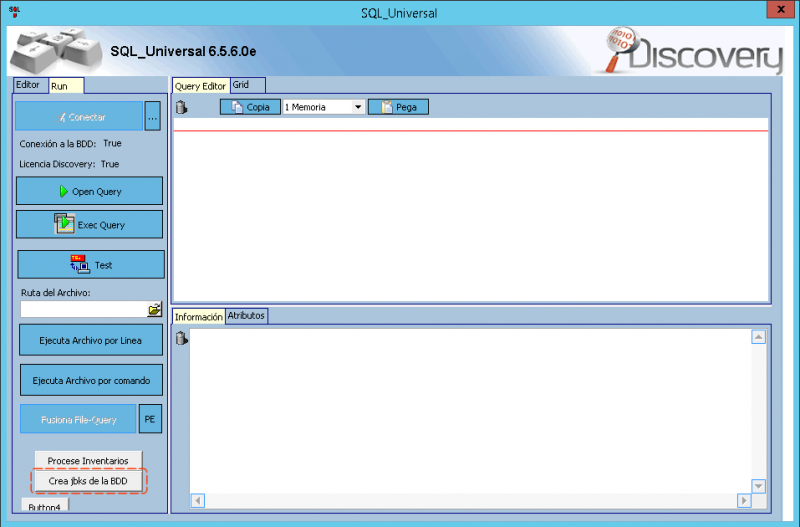Click the SQL_Universal 6.5.6.0e heading
800x527 pixels.
183,52
